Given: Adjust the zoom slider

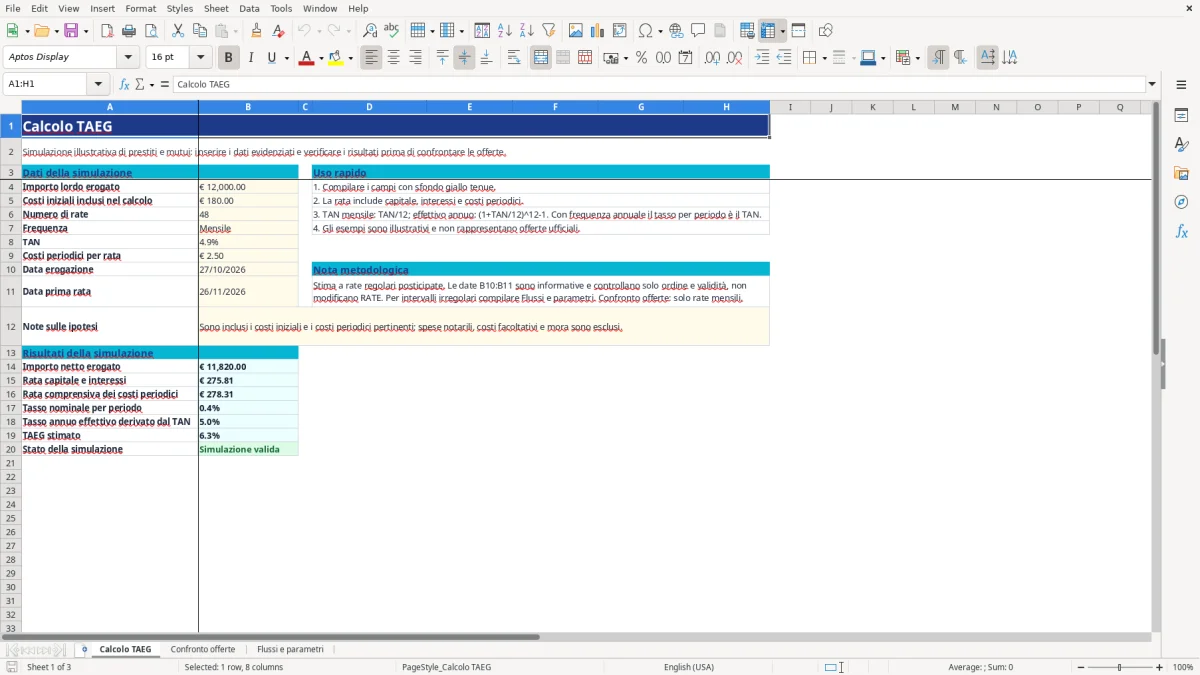Looking at the screenshot, I should tap(1119, 667).
